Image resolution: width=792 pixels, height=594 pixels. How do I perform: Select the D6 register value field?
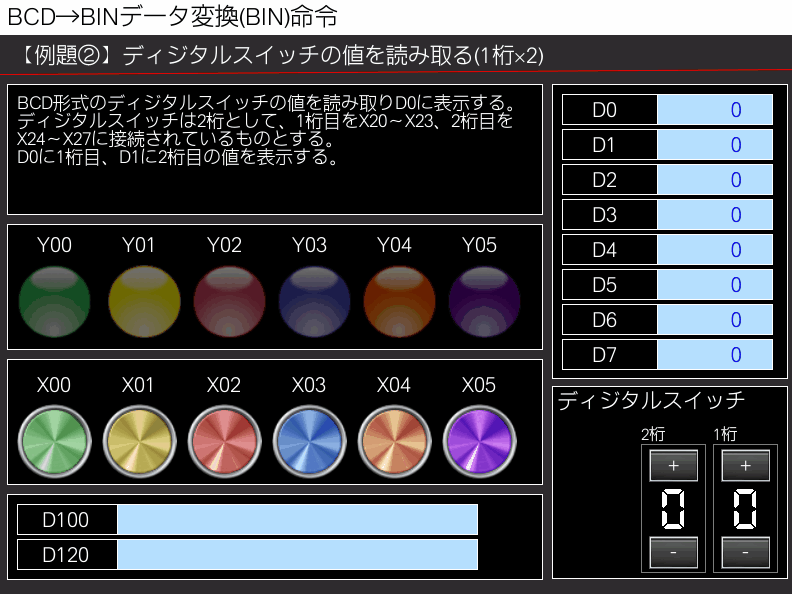715,320
